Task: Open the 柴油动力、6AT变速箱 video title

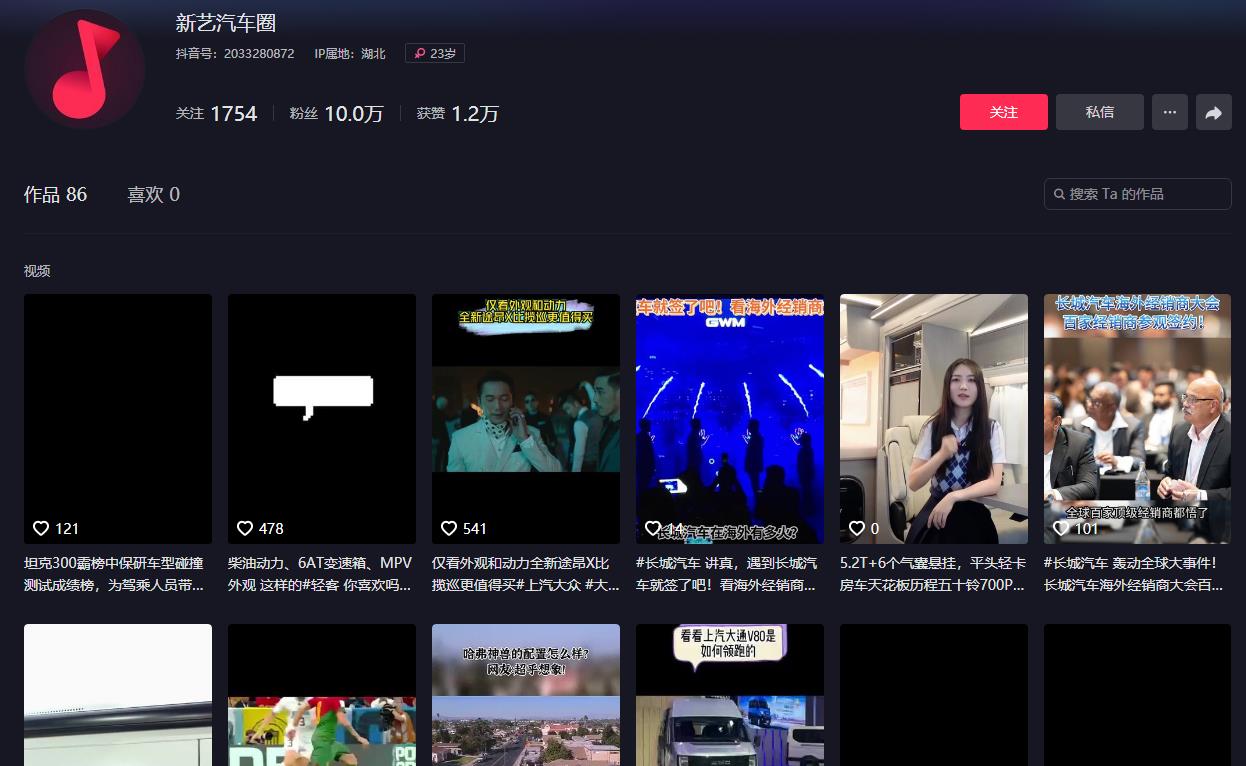Action: (322, 574)
